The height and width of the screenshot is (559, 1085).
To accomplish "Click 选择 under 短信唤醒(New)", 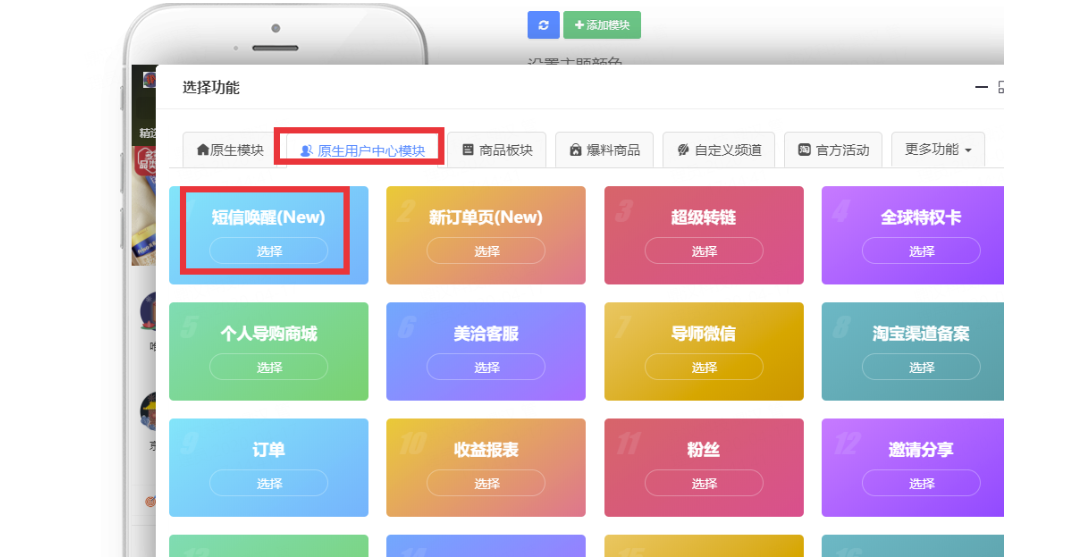I will pyautogui.click(x=268, y=251).
